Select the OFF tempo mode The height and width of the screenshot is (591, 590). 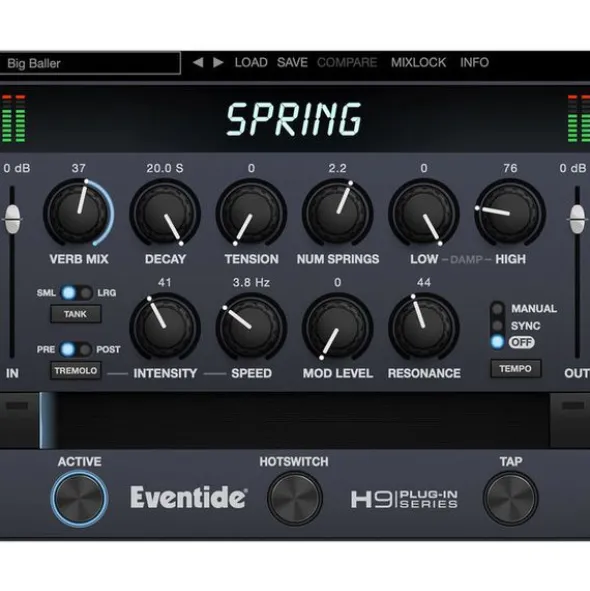click(x=498, y=342)
